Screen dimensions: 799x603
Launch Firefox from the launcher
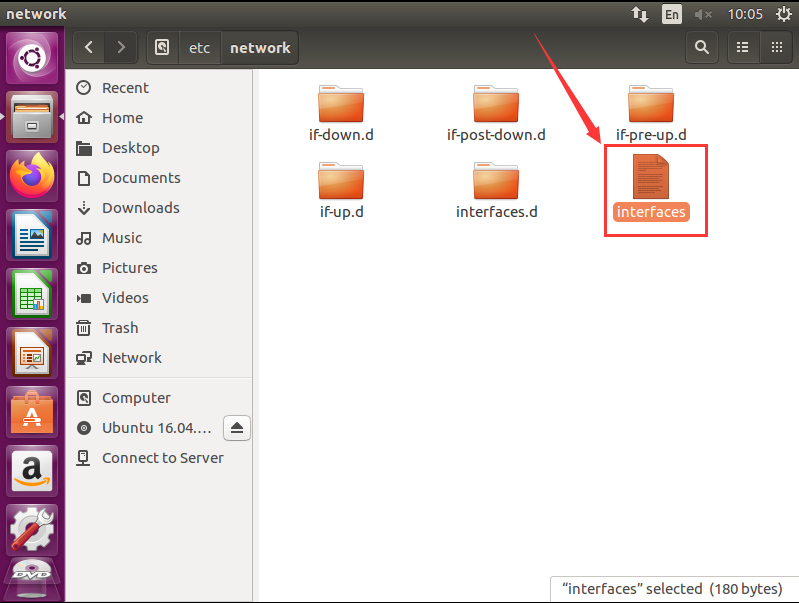pyautogui.click(x=32, y=176)
